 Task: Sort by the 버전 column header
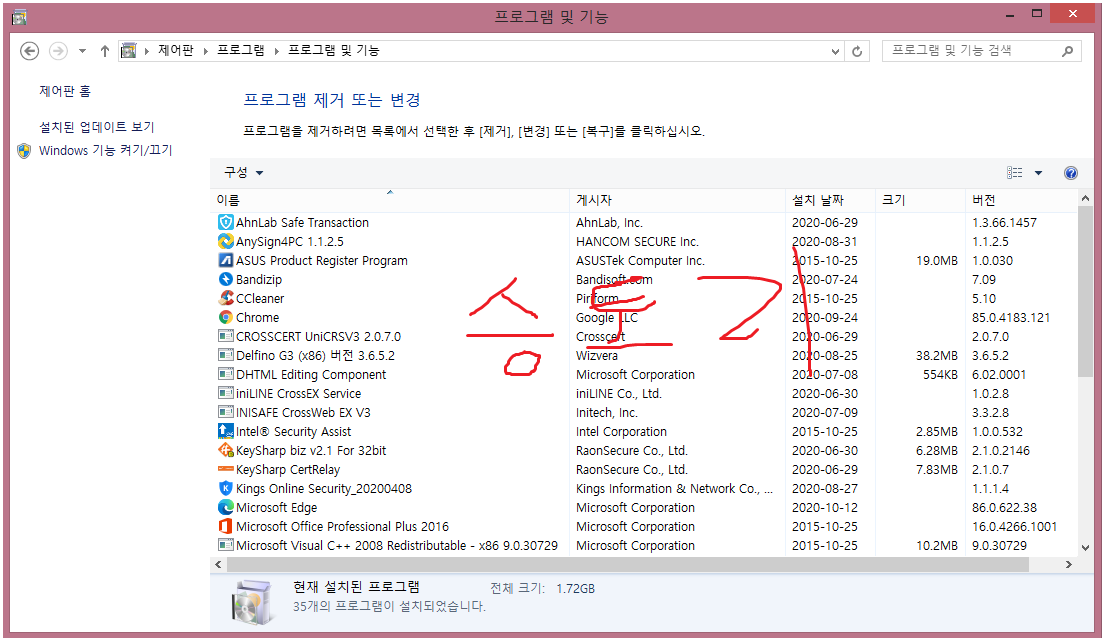(x=1021, y=200)
